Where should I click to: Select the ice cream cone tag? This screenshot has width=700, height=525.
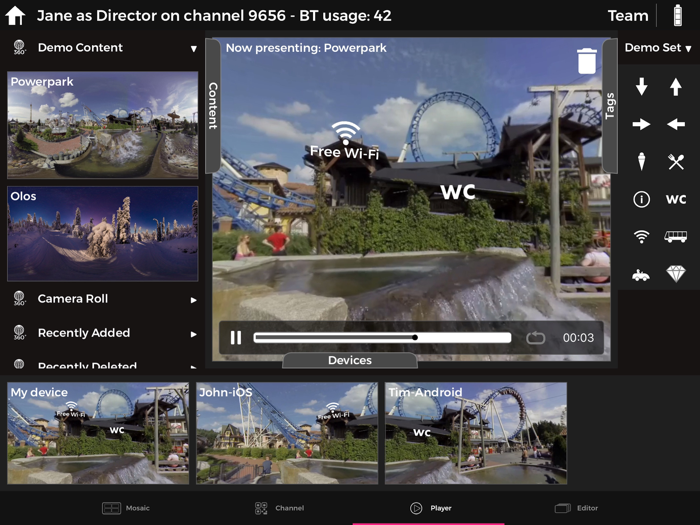pyautogui.click(x=642, y=161)
